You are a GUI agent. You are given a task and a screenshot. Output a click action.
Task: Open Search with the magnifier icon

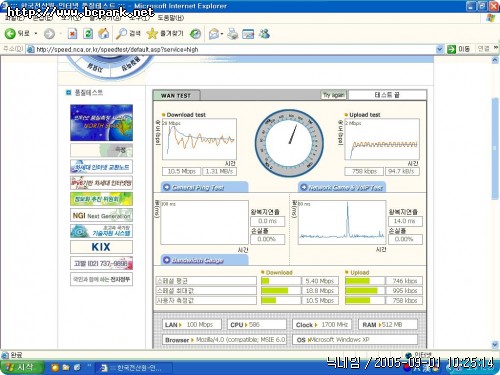click(x=128, y=33)
